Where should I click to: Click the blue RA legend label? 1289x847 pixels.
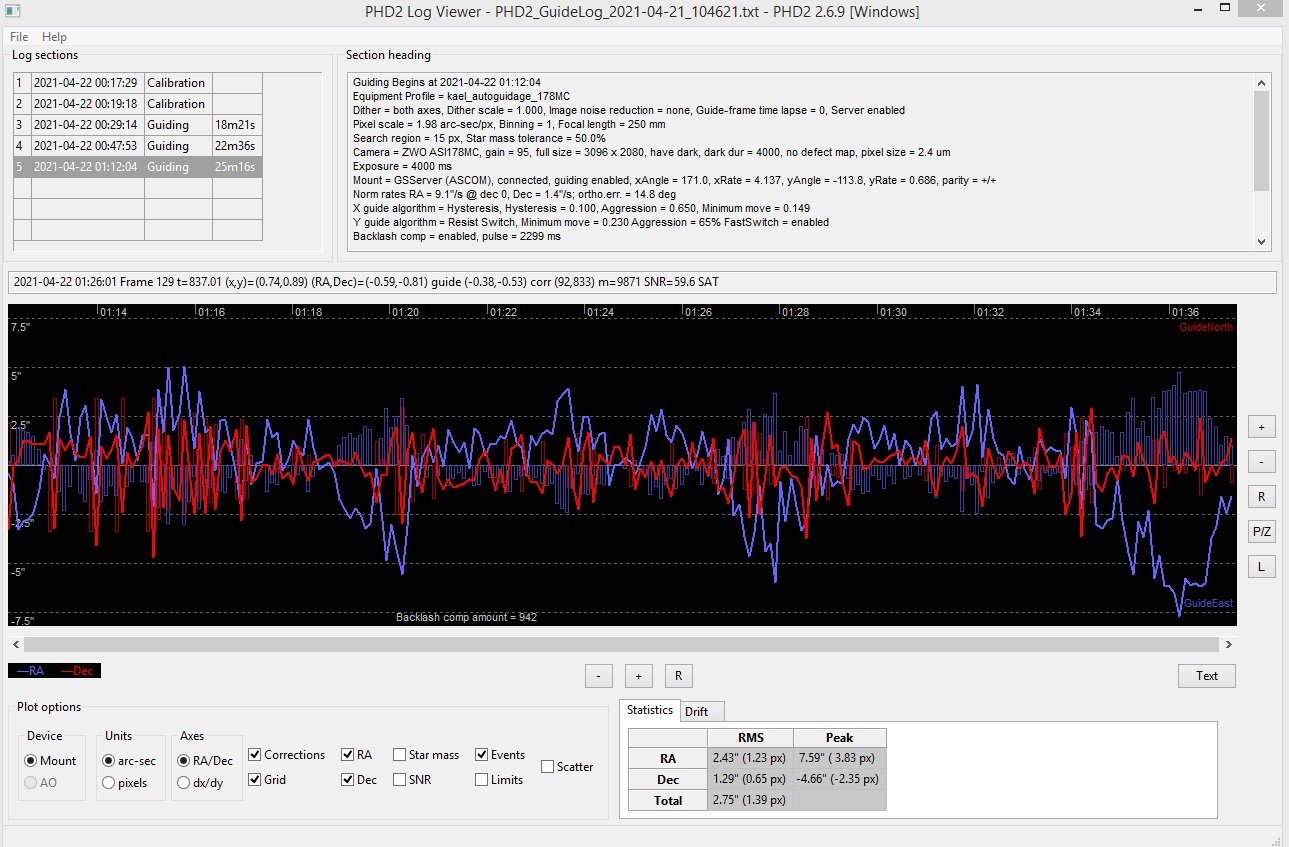tap(32, 671)
